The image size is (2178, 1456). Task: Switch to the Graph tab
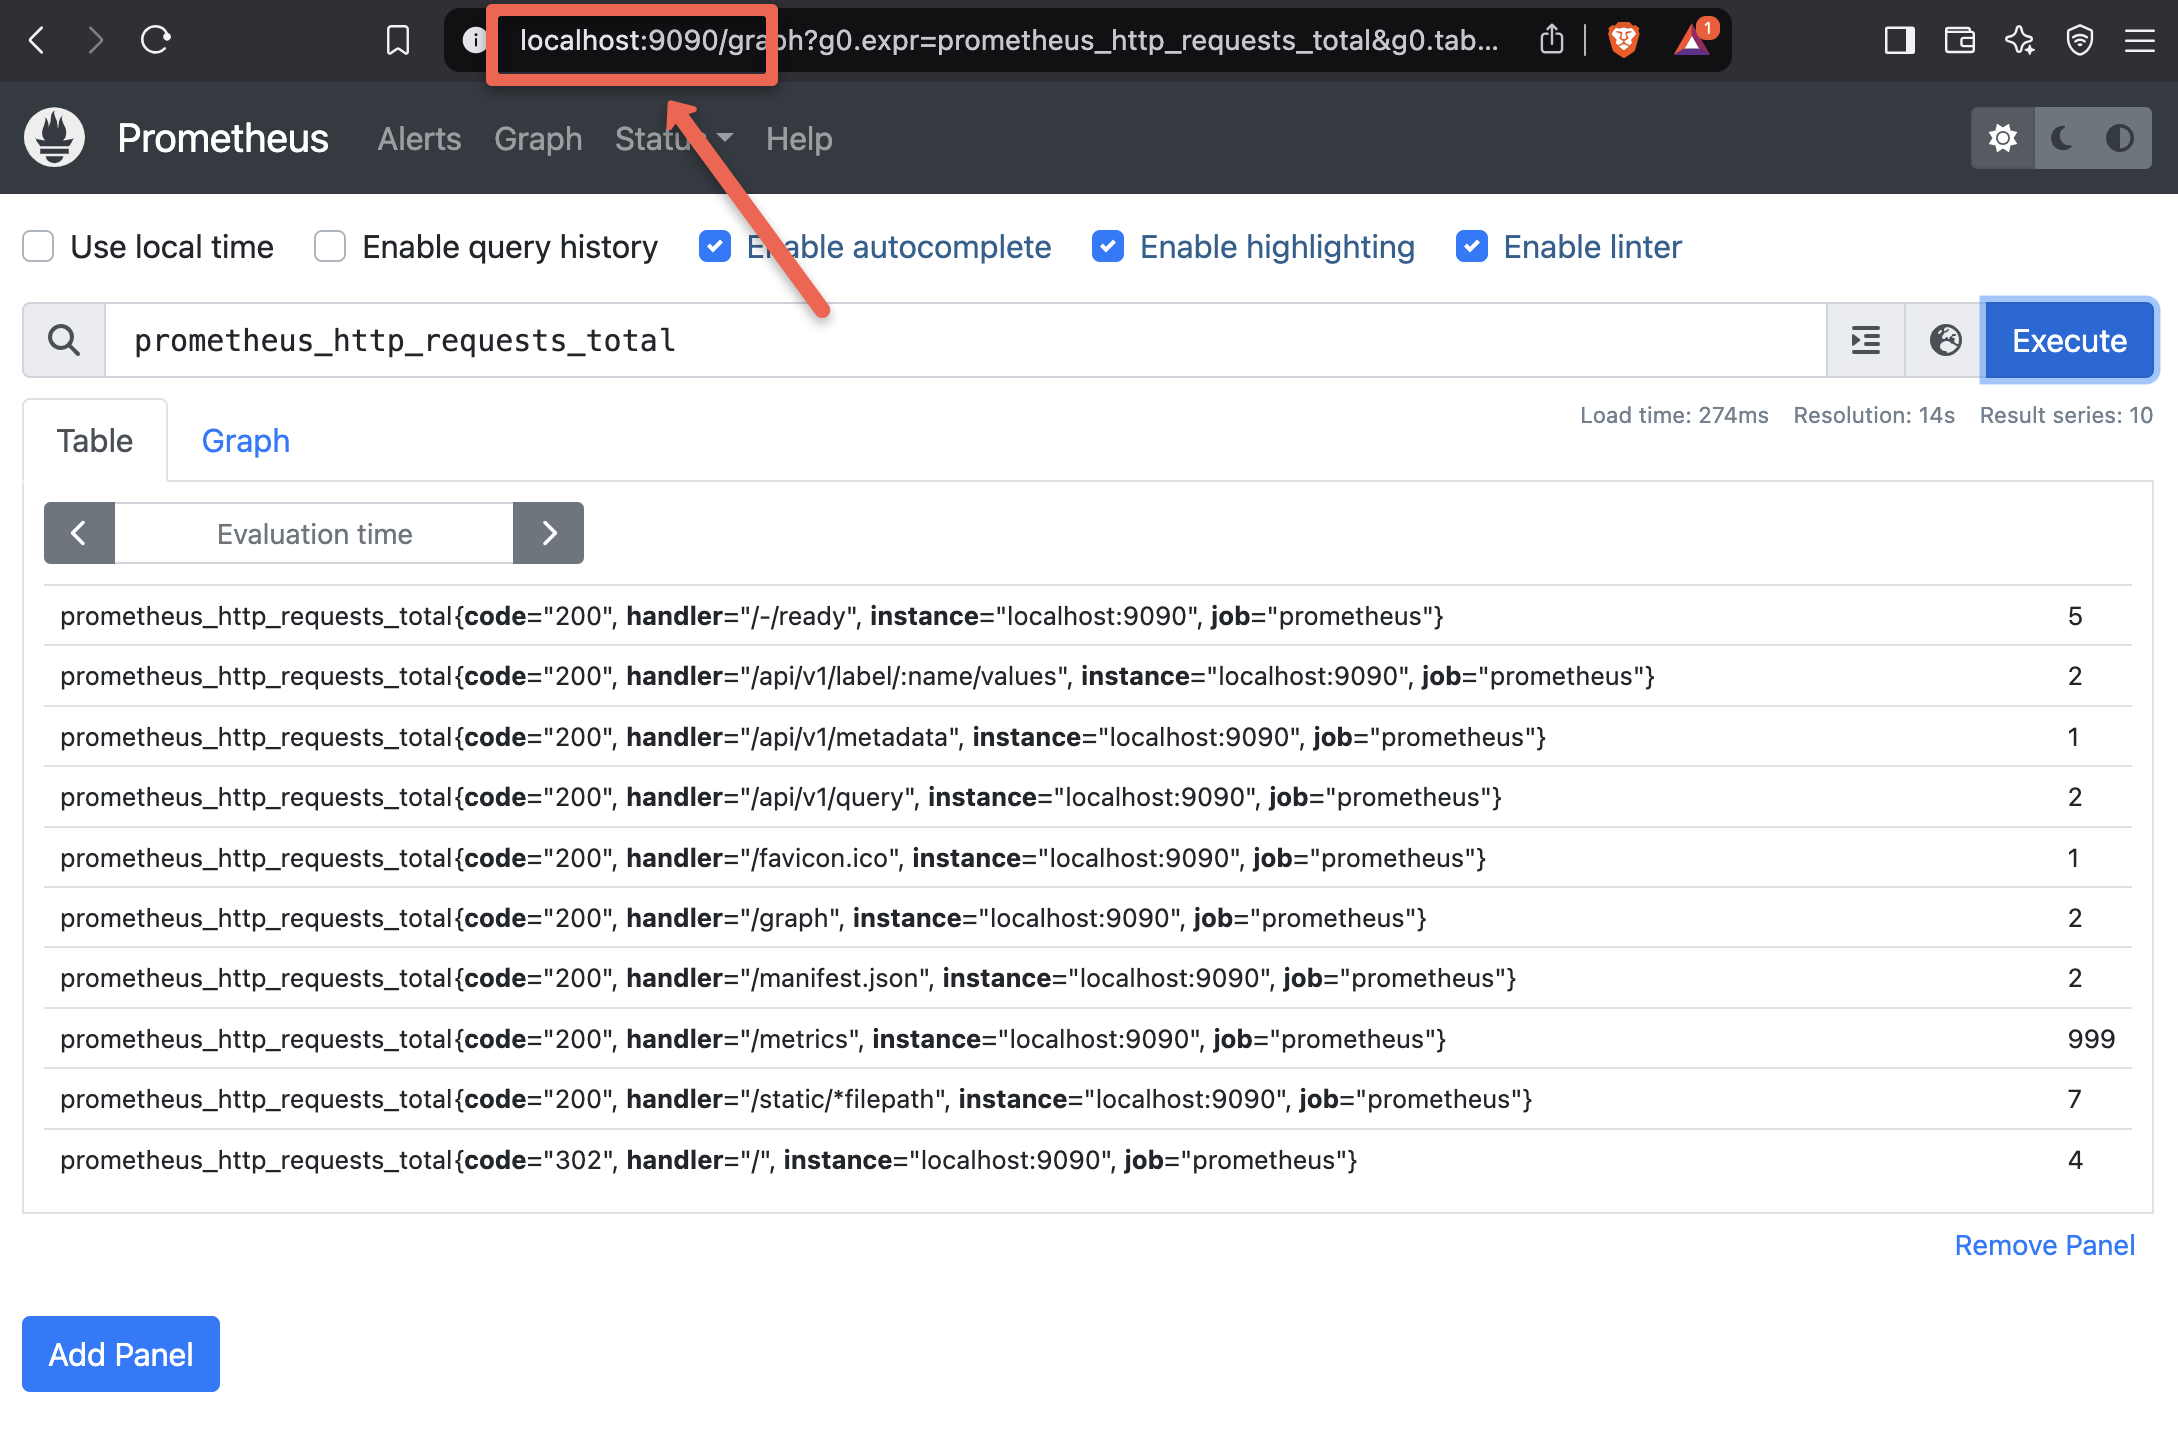coord(244,439)
